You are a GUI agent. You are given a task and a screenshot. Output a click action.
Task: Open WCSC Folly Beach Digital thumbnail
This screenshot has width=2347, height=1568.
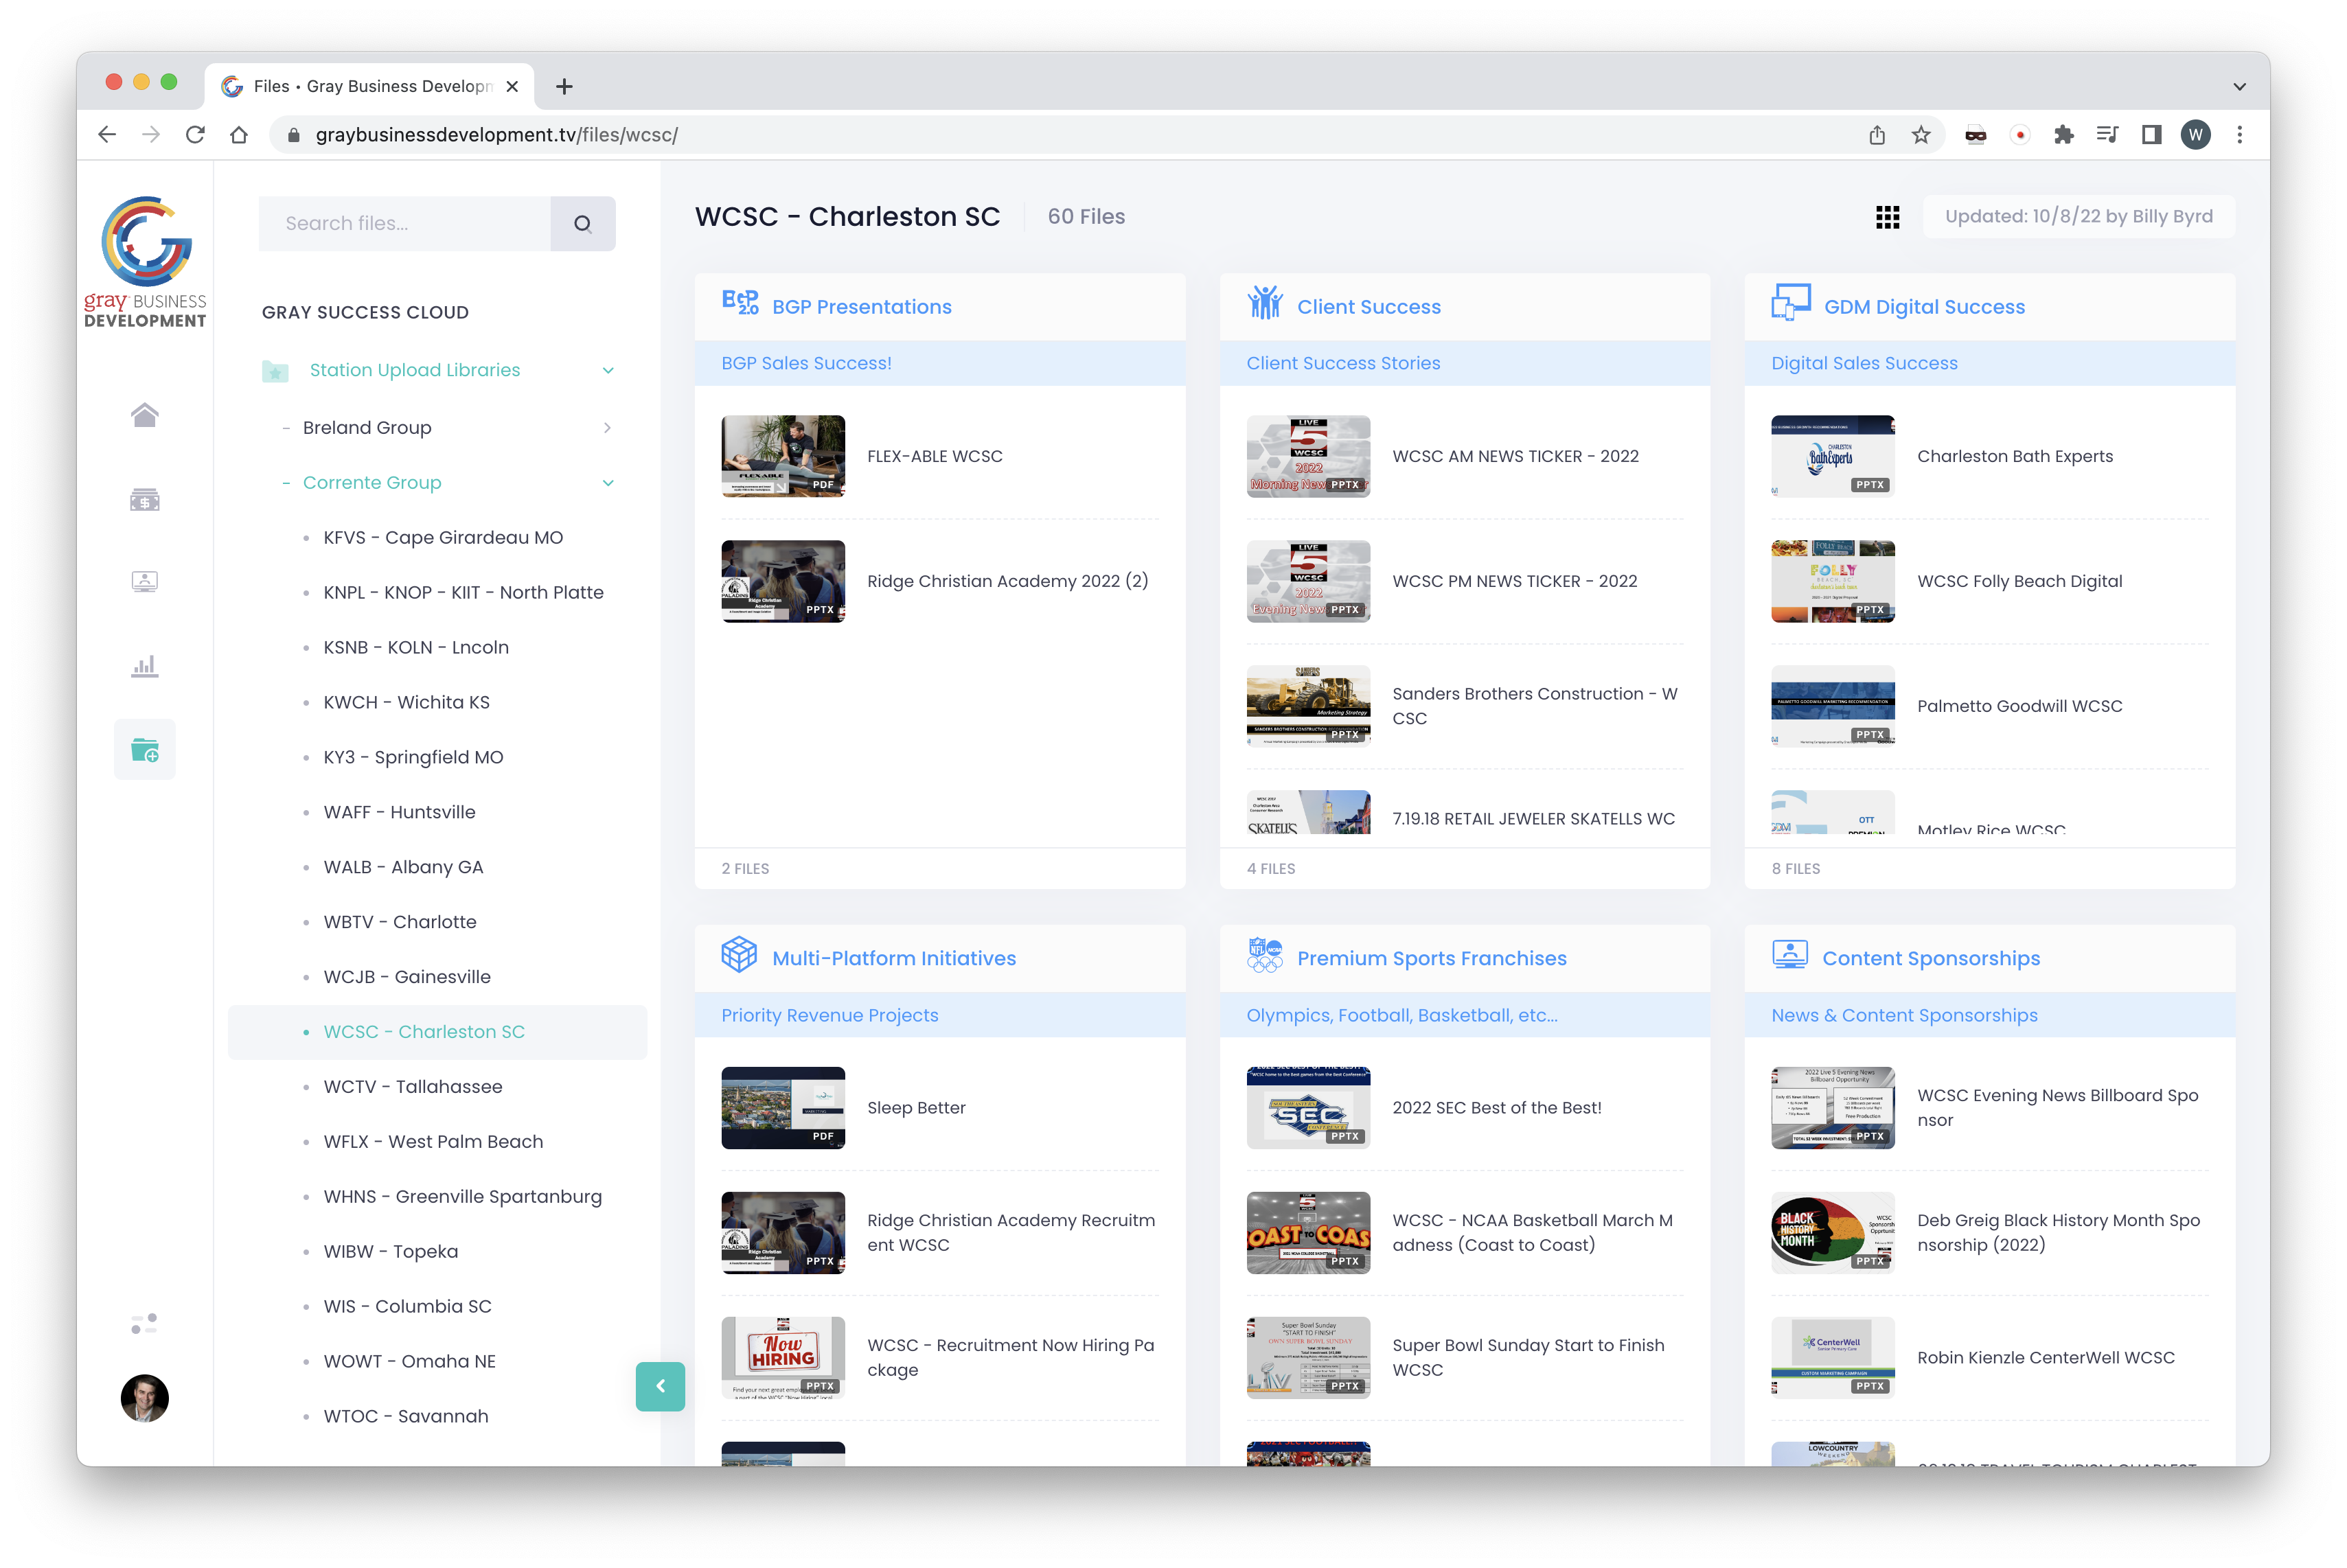coord(1832,581)
